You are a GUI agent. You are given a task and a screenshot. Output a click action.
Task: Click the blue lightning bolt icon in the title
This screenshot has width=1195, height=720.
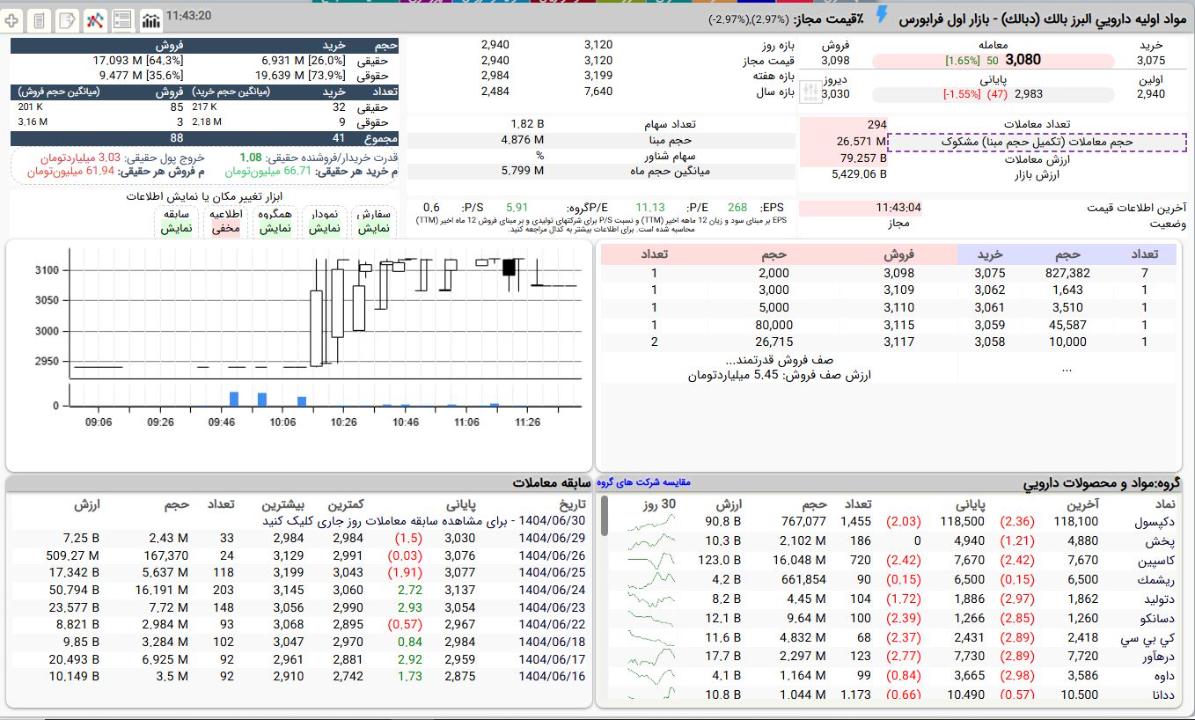(881, 14)
